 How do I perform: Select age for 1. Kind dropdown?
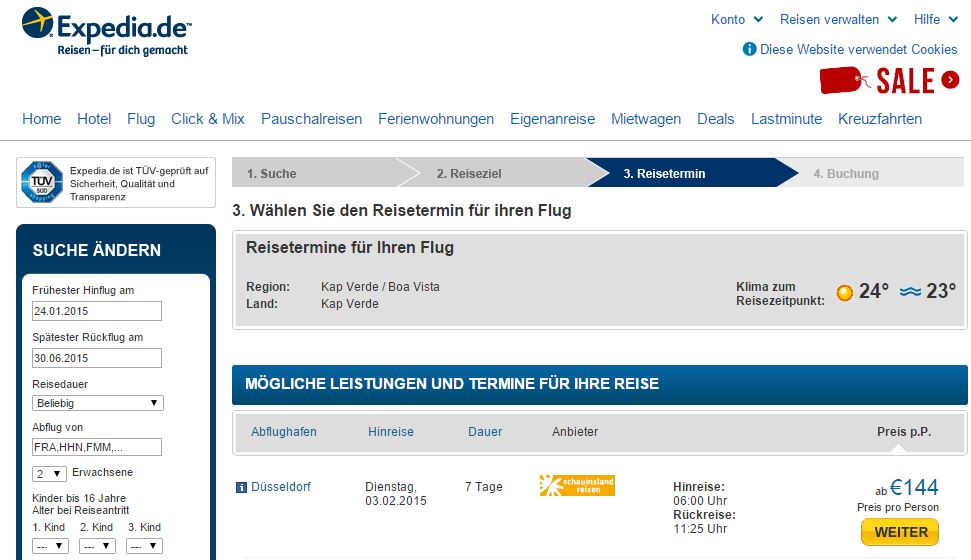(50, 546)
